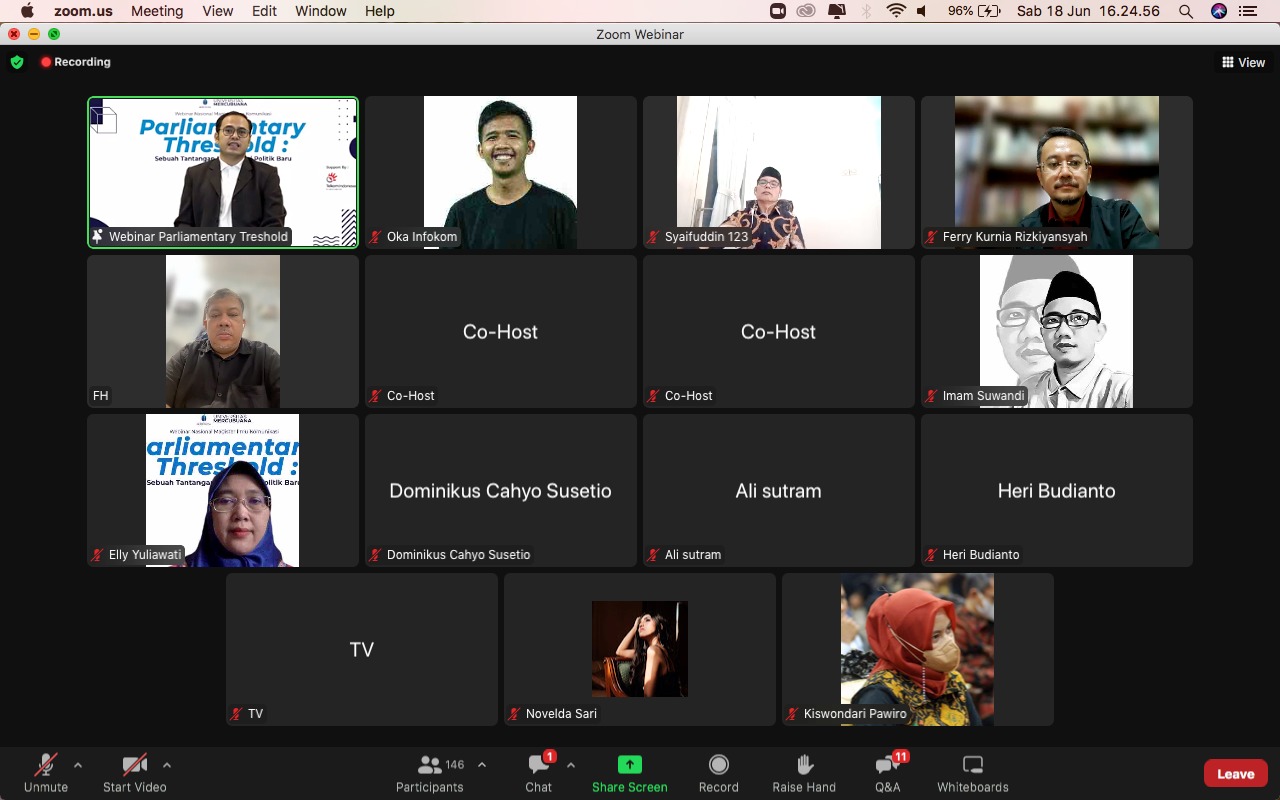Screen dimensions: 1280x800
Task: Open the Q&A panel
Action: (x=887, y=766)
